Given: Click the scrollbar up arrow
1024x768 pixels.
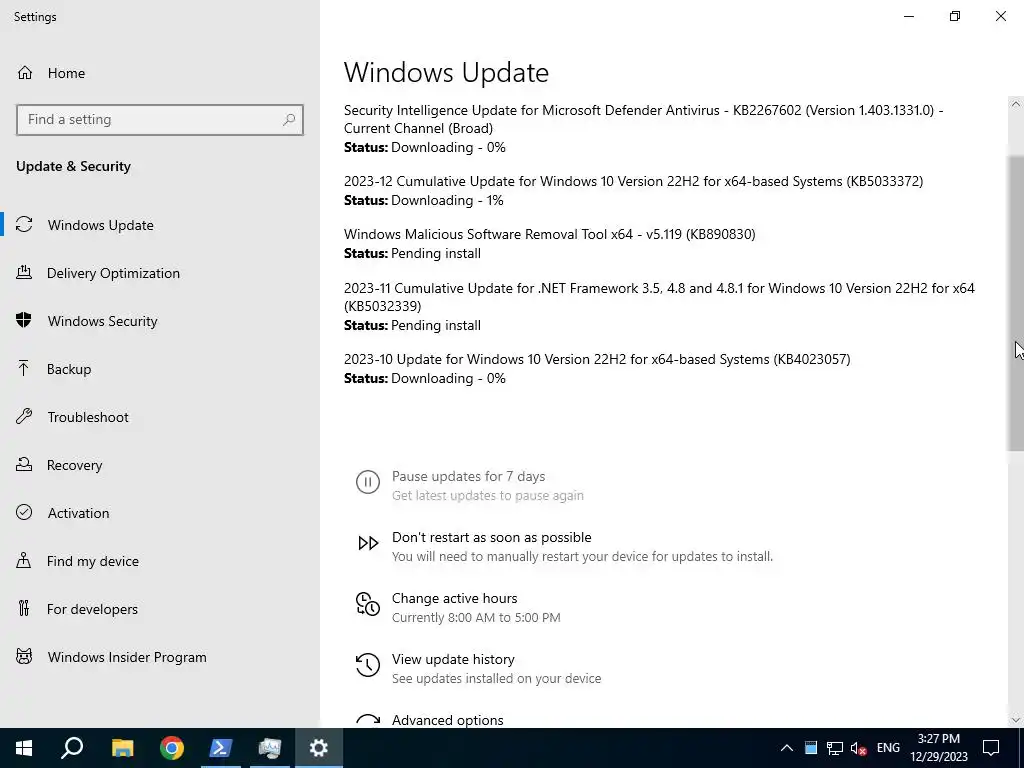Looking at the screenshot, I should (x=1016, y=104).
